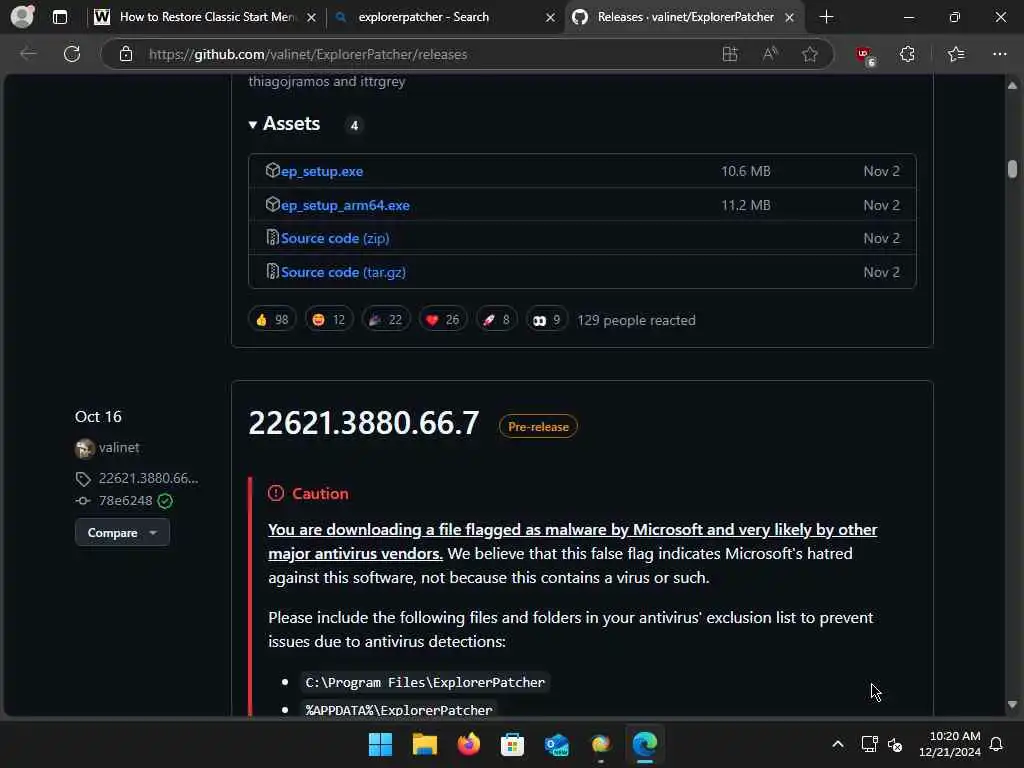This screenshot has width=1024, height=768.
Task: Open Microsoft Store from the taskbar
Action: (512, 744)
